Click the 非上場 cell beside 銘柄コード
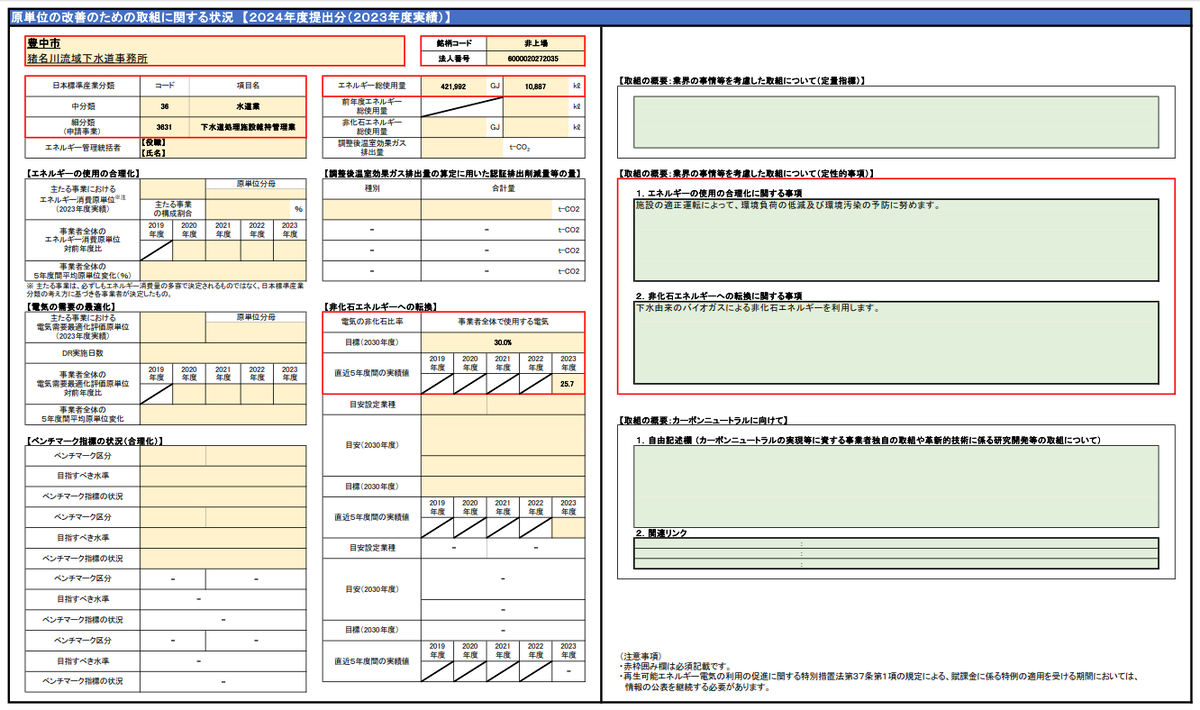The image size is (1200, 710). point(536,44)
